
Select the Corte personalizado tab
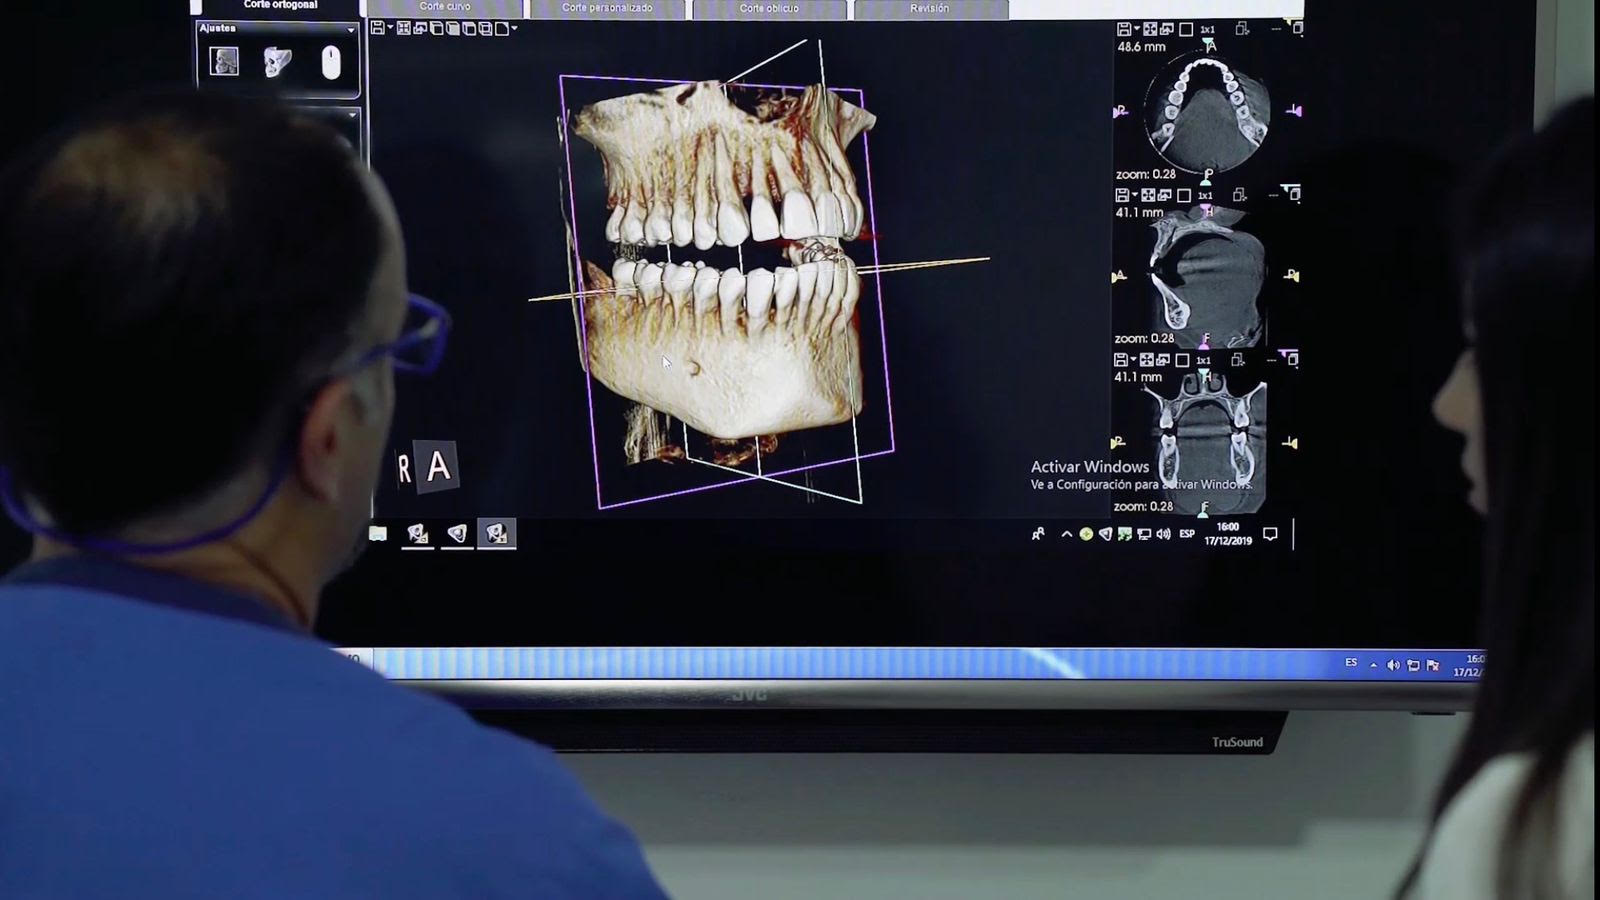pyautogui.click(x=606, y=9)
